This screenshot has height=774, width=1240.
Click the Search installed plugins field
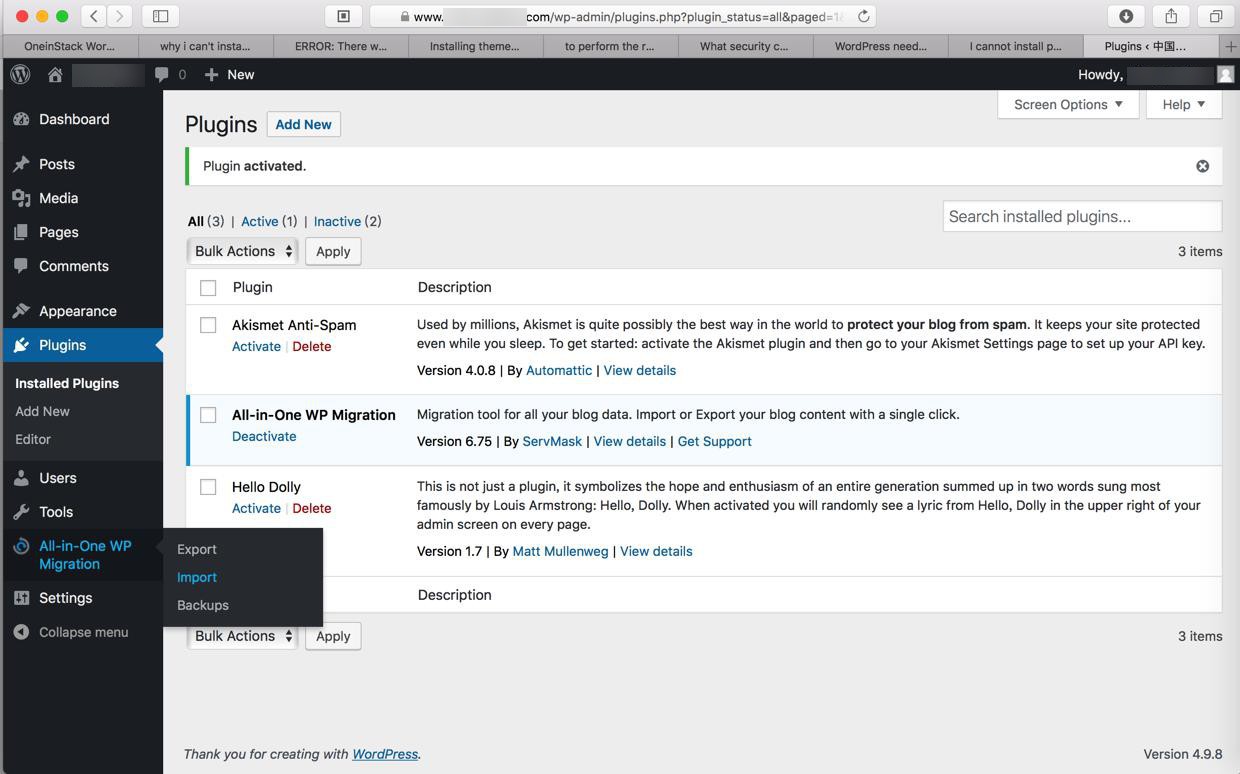1082,216
